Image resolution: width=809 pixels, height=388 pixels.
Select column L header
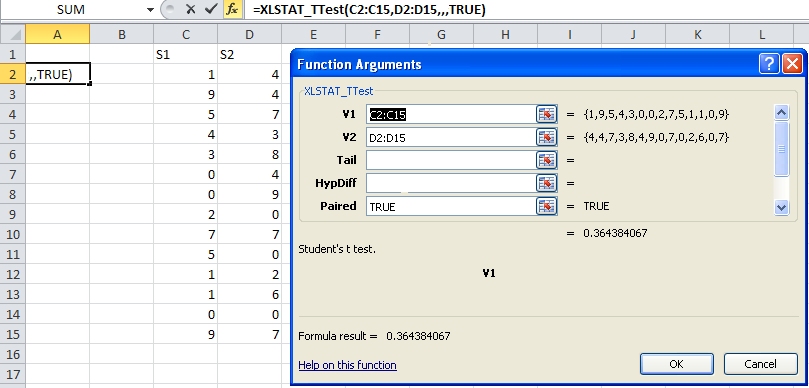click(762, 35)
